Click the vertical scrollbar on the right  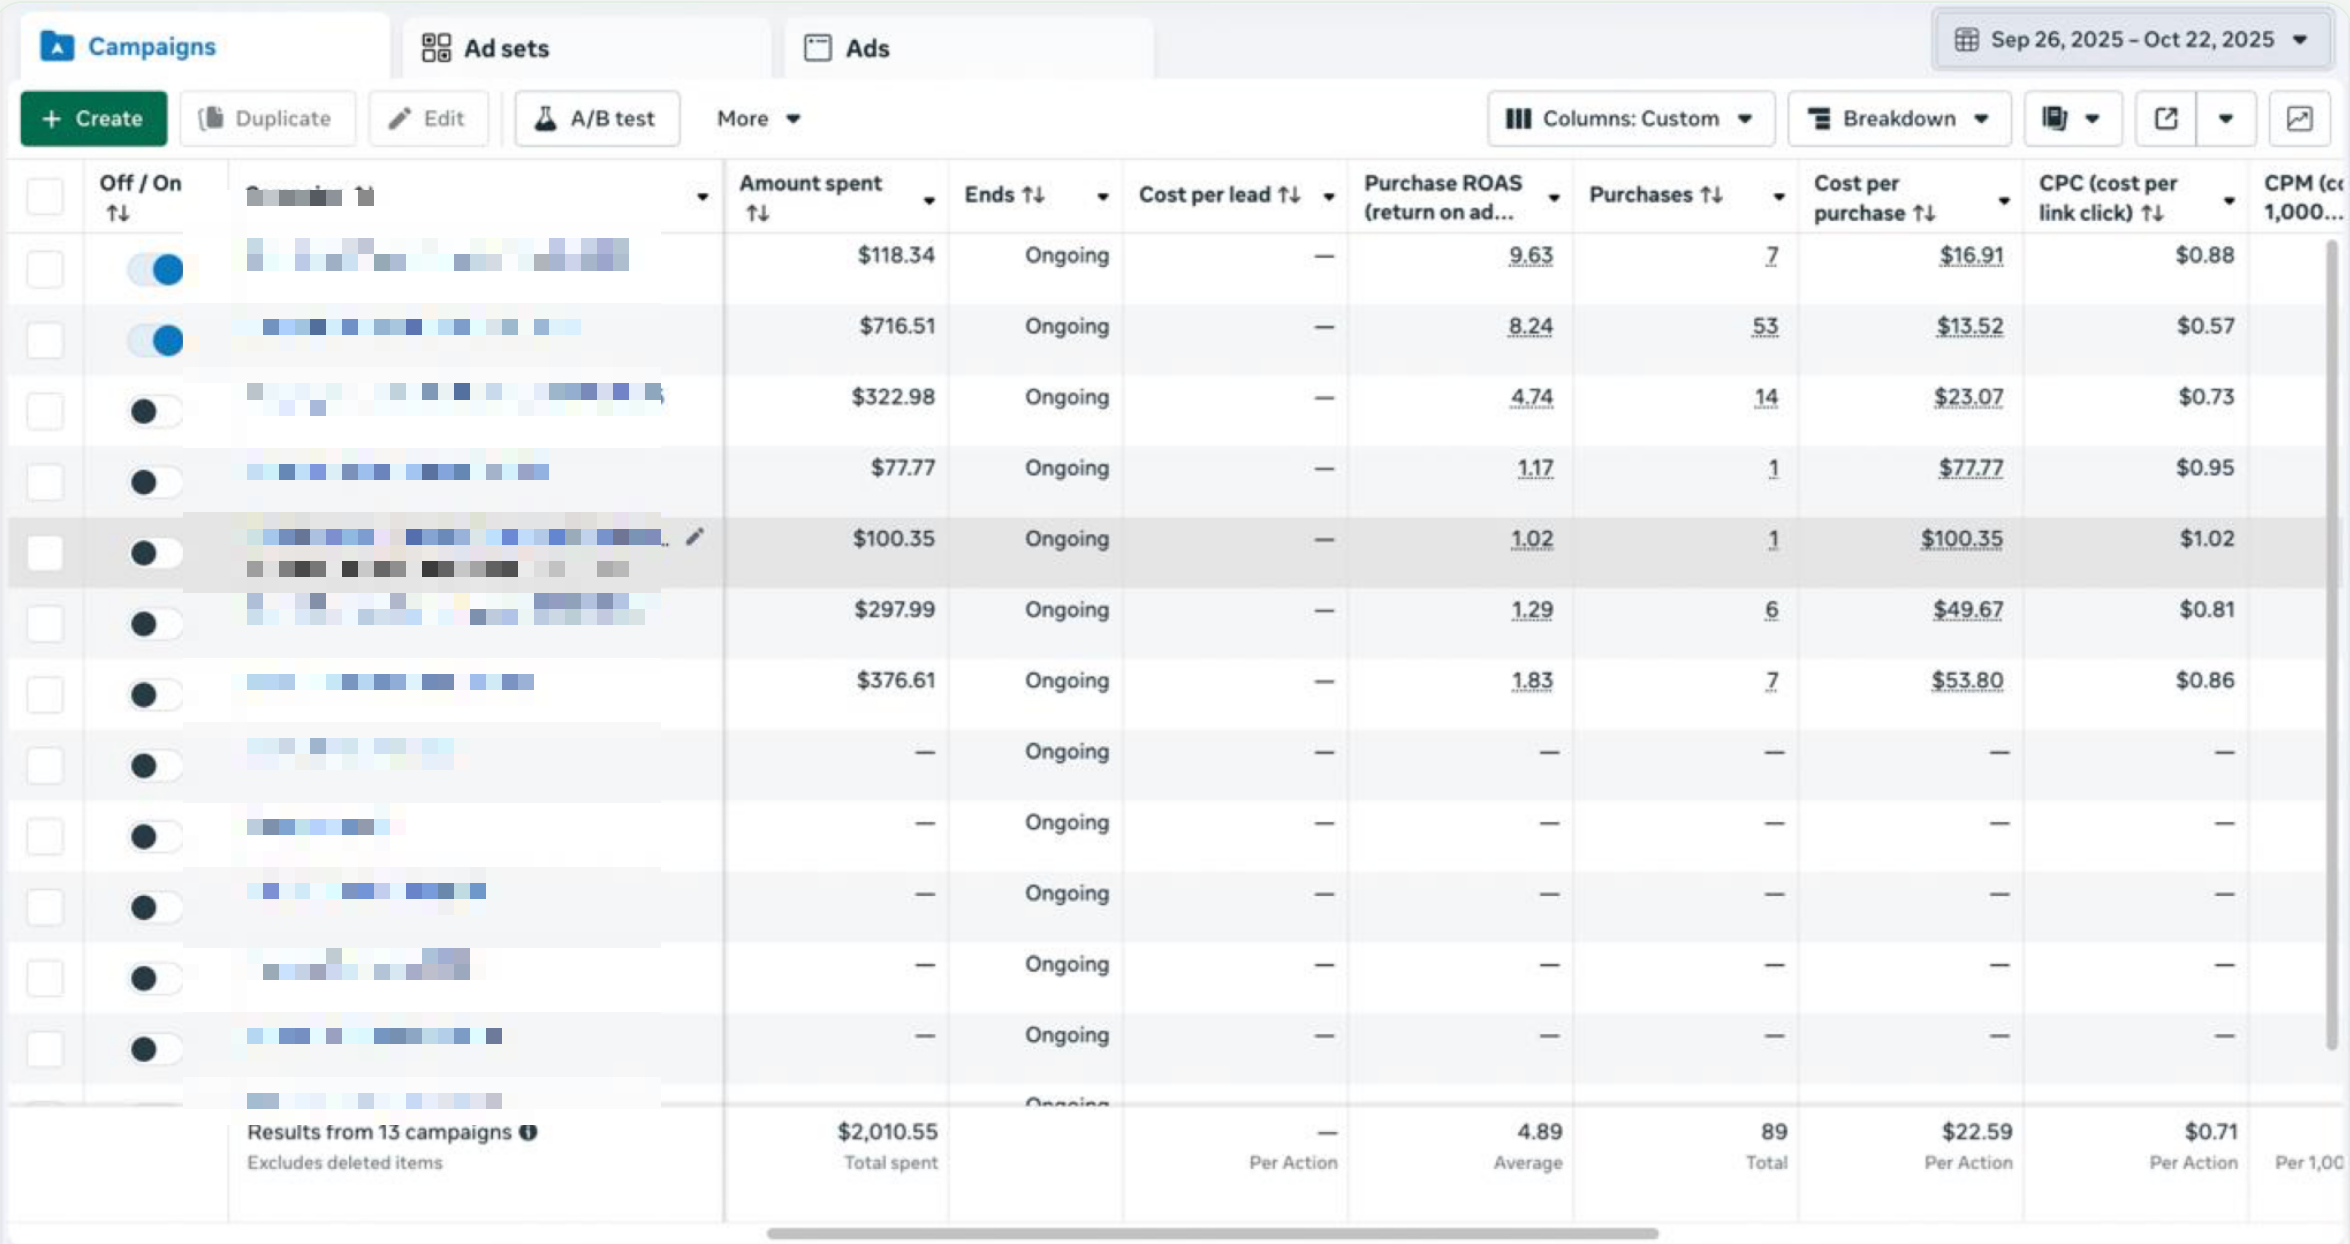[x=2331, y=645]
